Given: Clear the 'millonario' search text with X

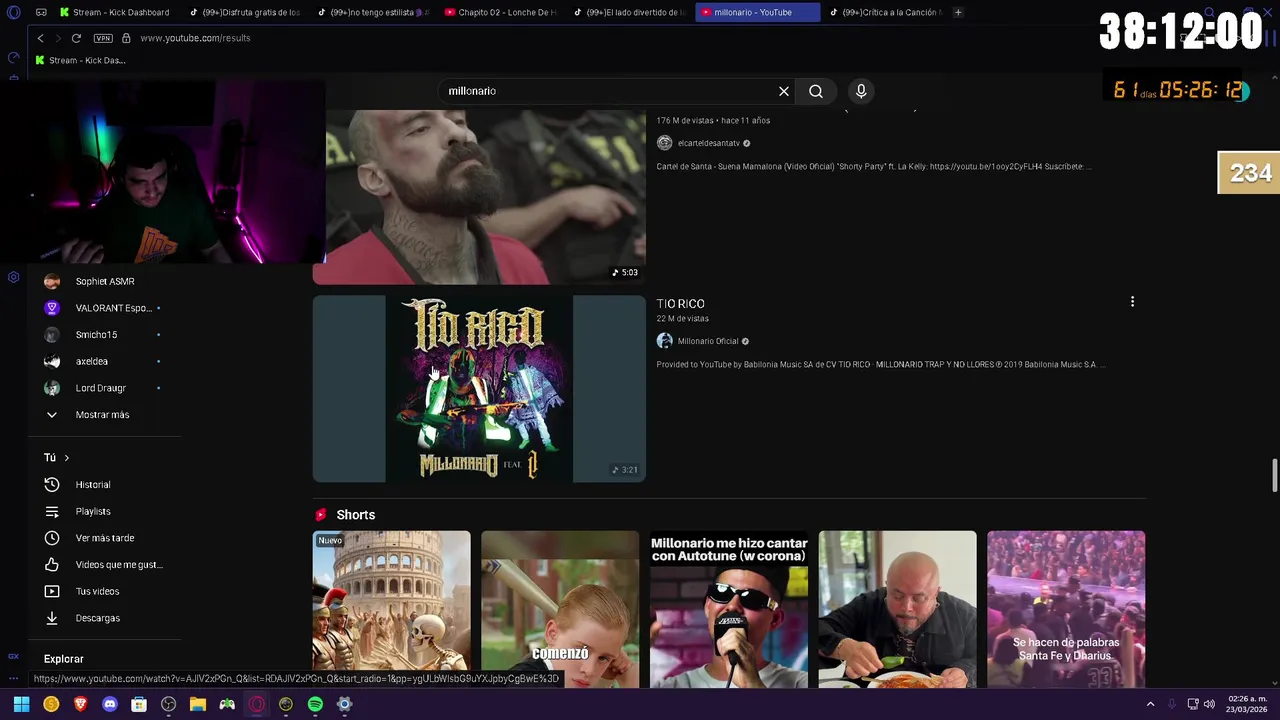Looking at the screenshot, I should pyautogui.click(x=784, y=91).
